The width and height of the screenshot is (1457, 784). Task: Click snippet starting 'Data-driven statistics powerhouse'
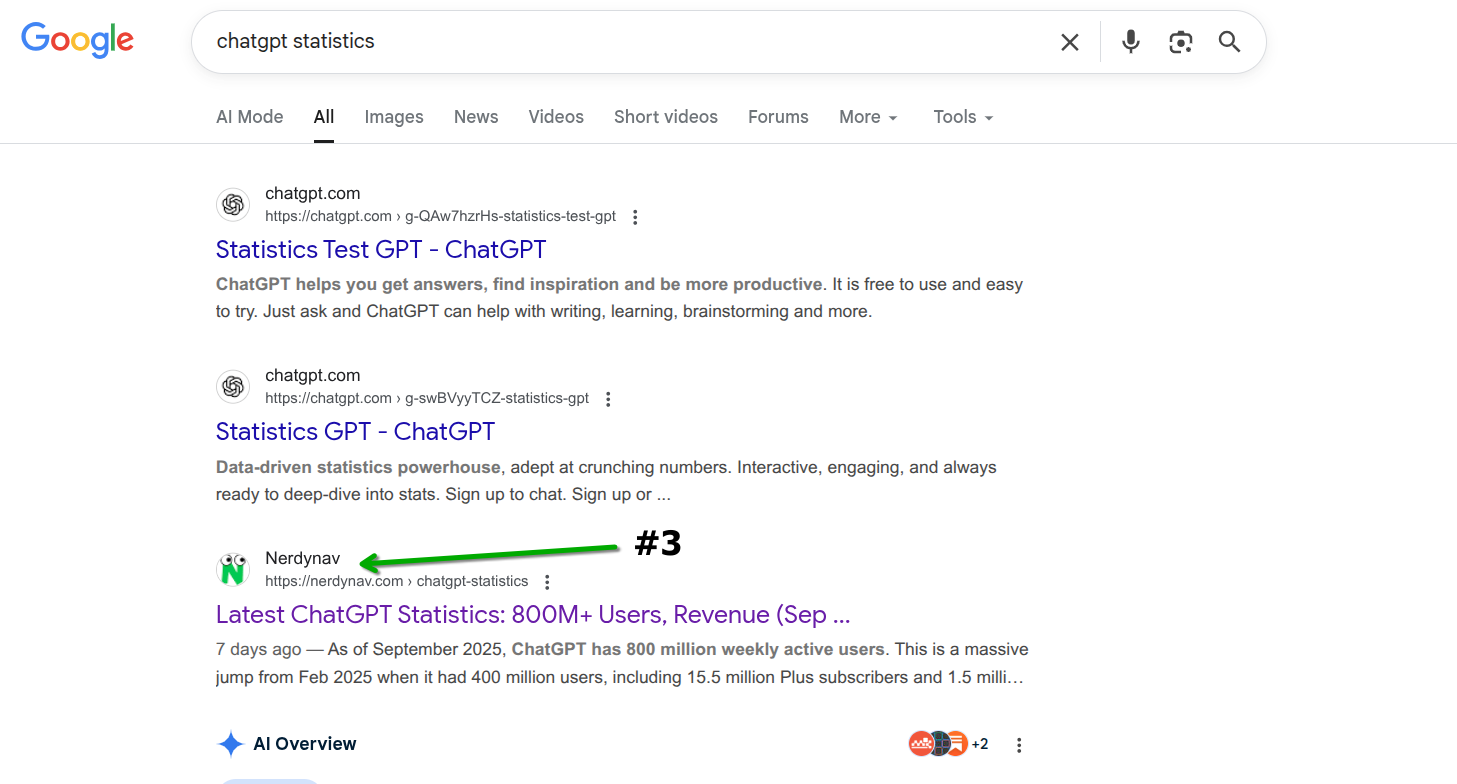[x=606, y=481]
